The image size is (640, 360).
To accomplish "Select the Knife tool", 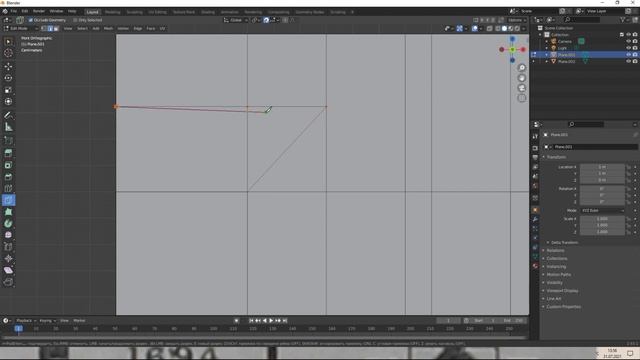I will [x=8, y=200].
